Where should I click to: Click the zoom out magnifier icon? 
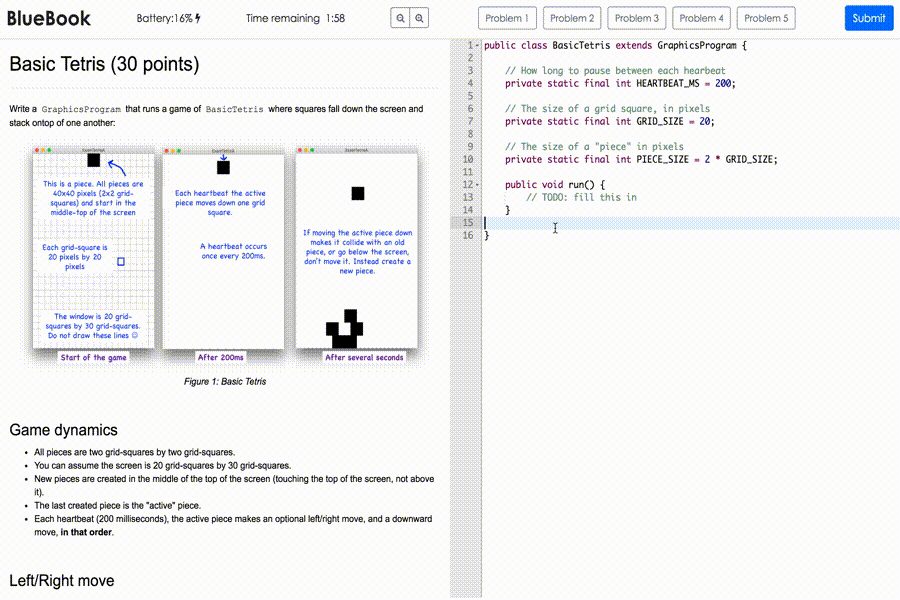400,18
